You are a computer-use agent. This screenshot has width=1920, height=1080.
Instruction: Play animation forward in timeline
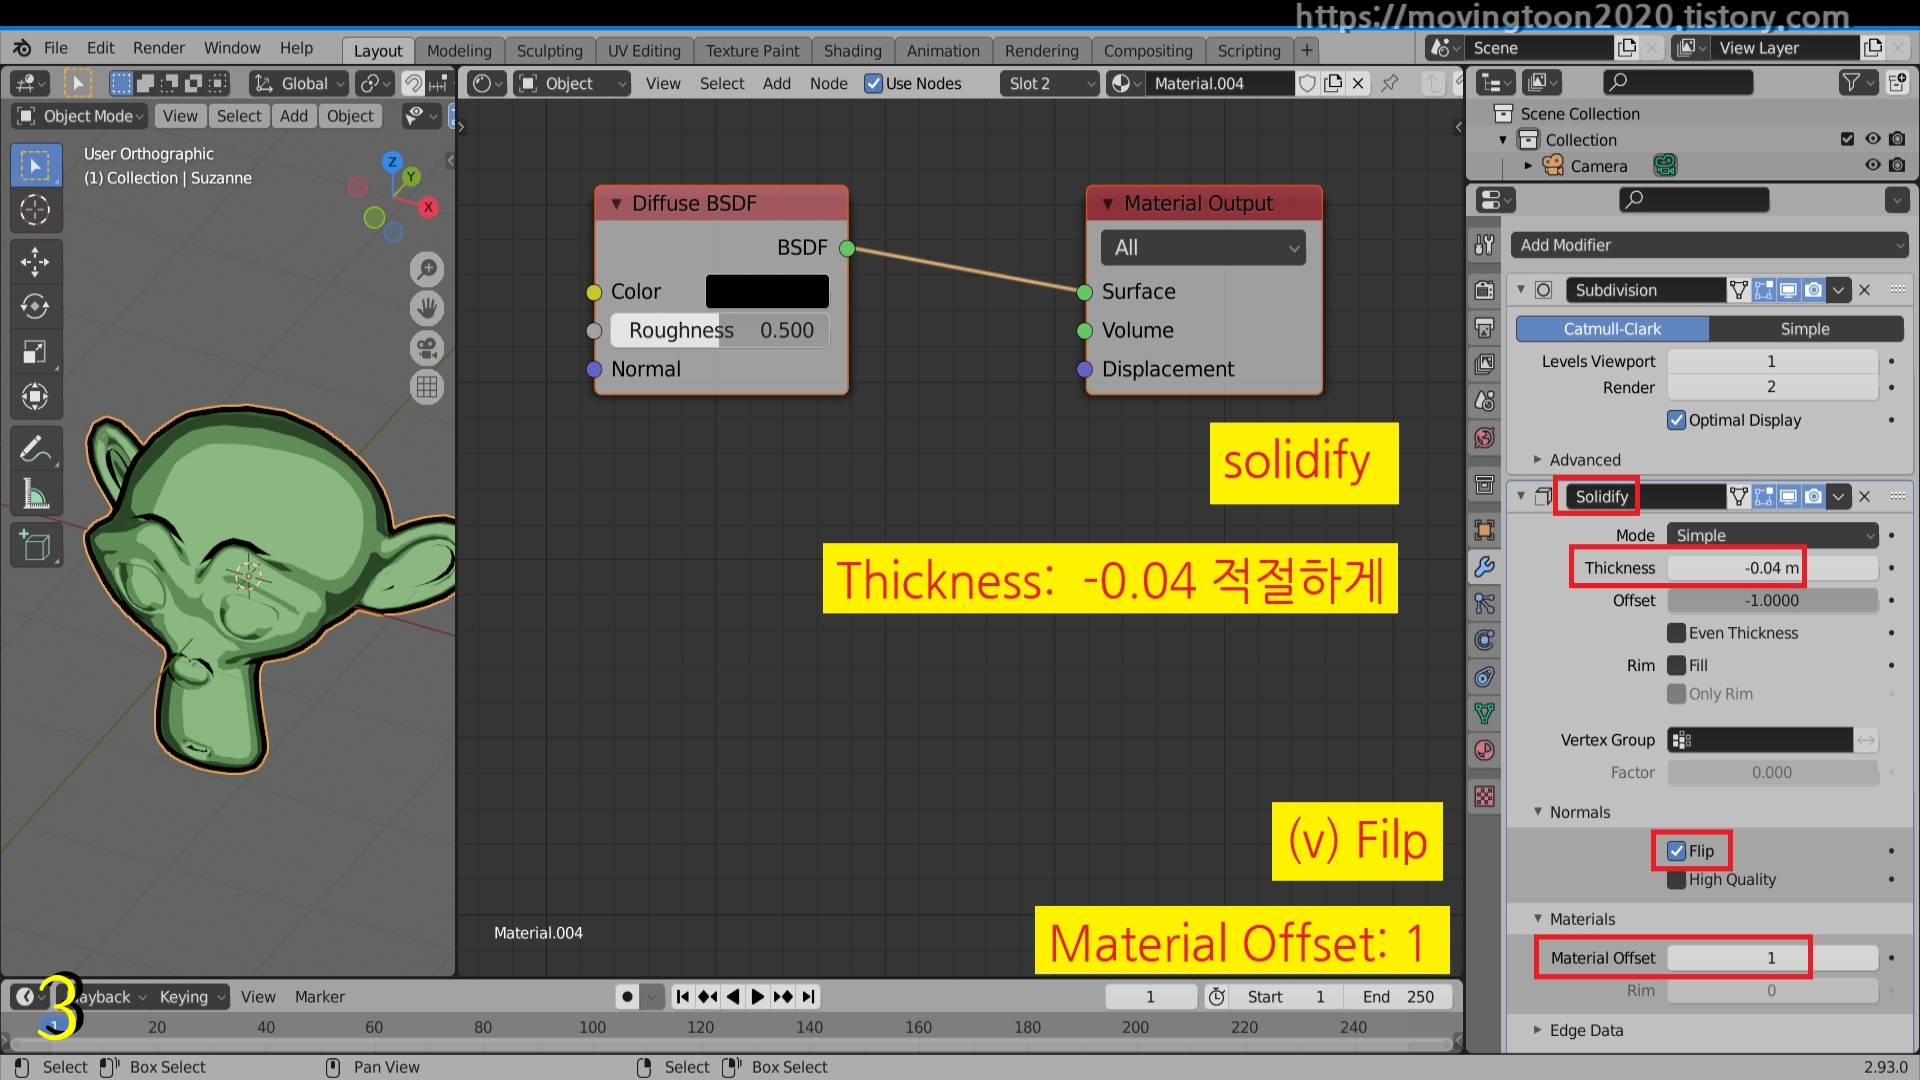(757, 997)
